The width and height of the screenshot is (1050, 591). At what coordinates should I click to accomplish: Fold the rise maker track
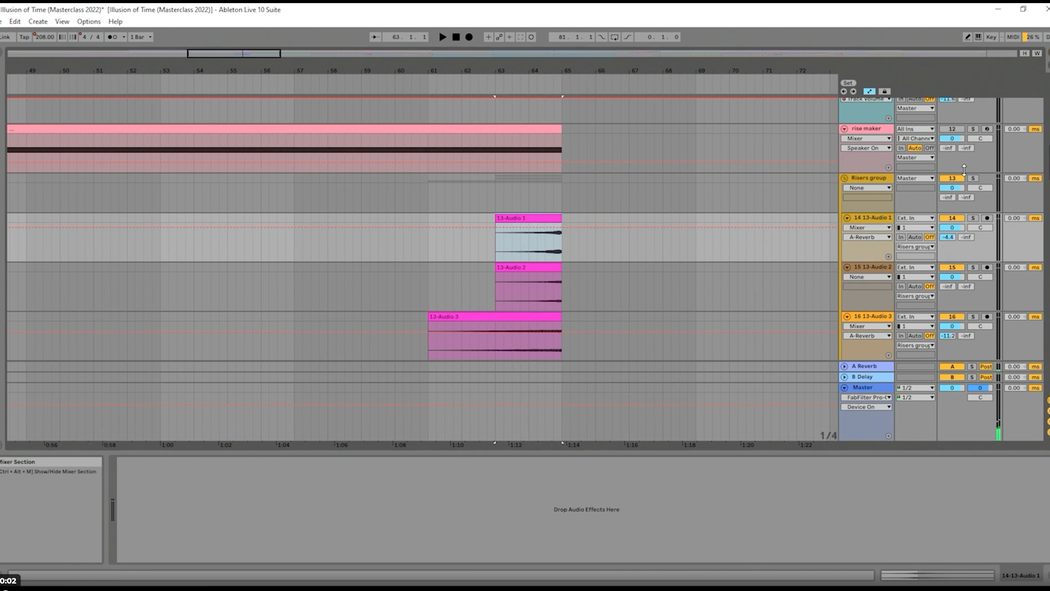(x=845, y=129)
